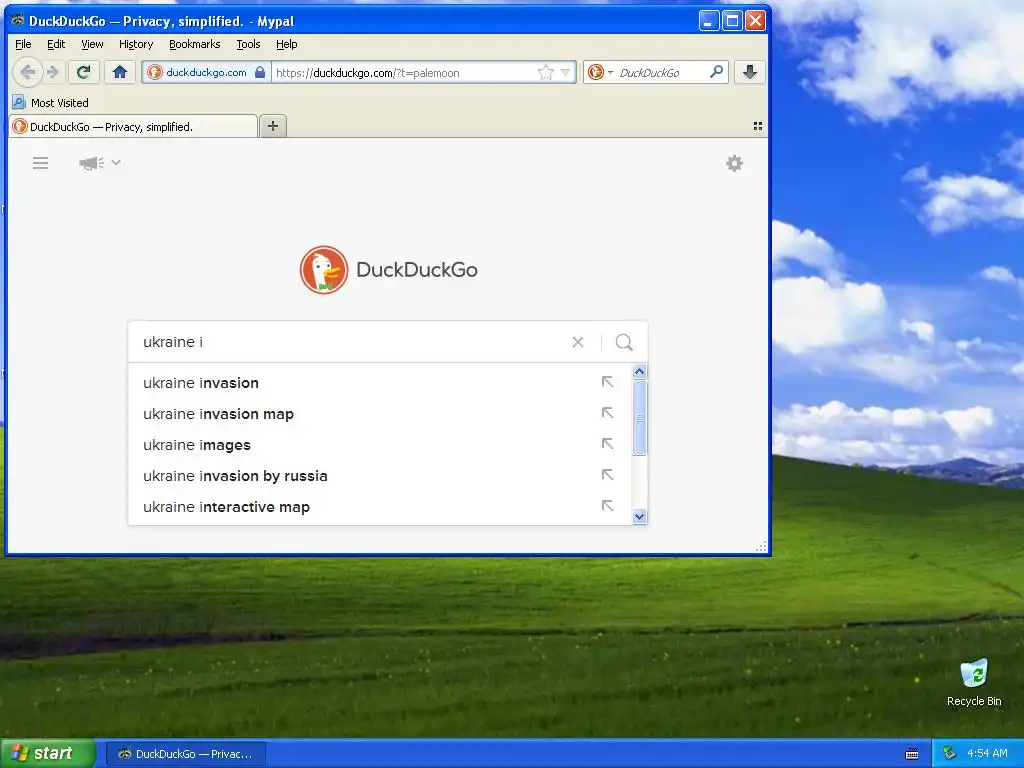Open the Bookmarks menu
Screen dimensions: 1024x768
tap(195, 44)
